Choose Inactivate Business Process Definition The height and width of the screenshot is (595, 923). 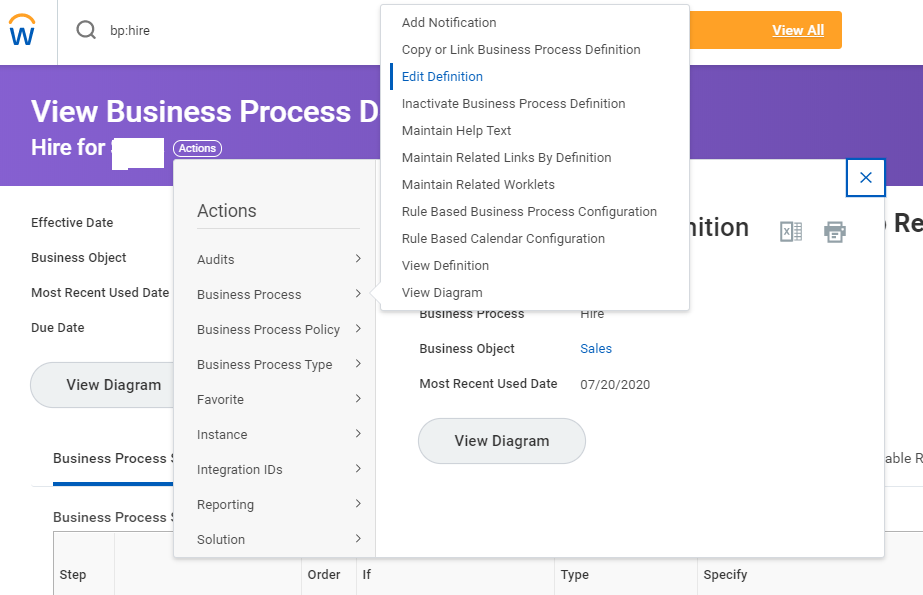coord(513,104)
